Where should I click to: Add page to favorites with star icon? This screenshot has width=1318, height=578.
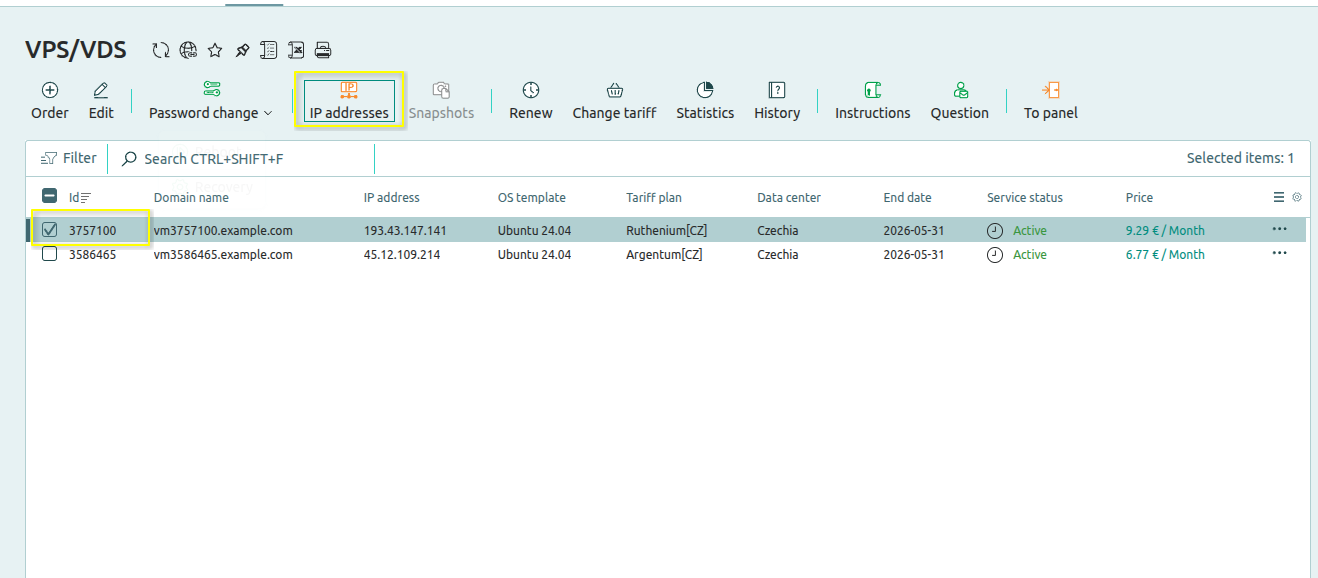point(214,50)
